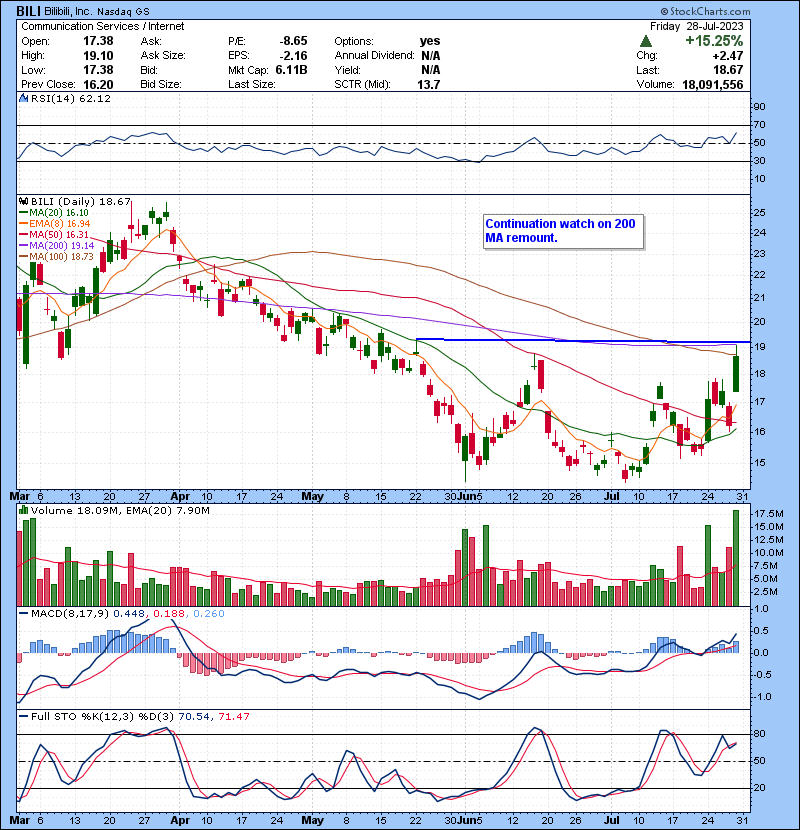
Task: Click the Mkt Cap 6.11B value
Action: point(291,70)
